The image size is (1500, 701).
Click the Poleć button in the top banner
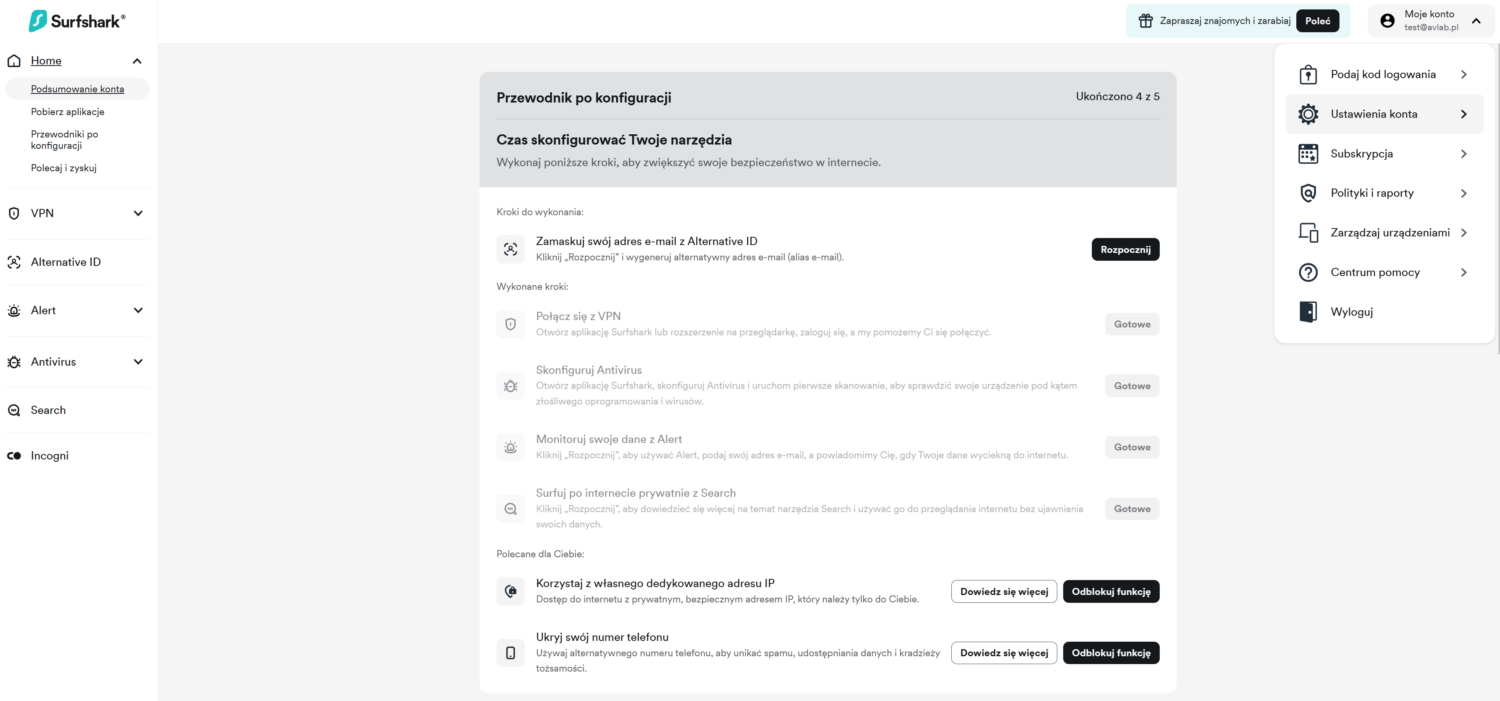(x=1319, y=20)
